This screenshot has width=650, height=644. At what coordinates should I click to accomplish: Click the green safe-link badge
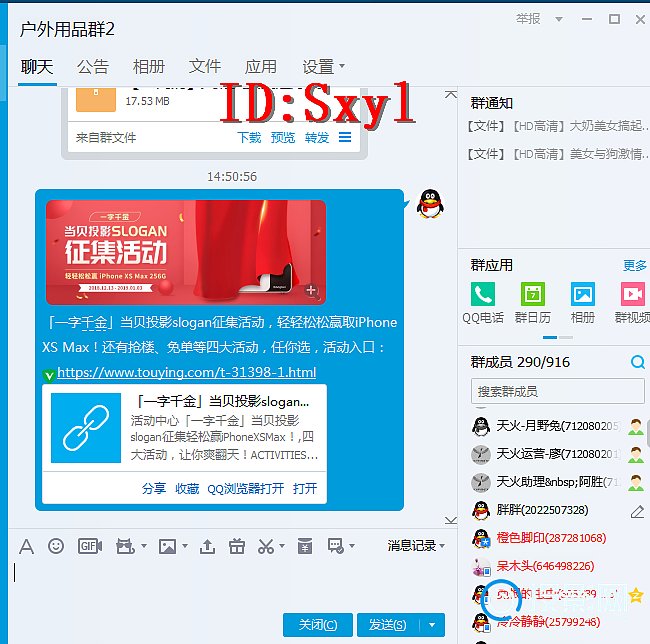(49, 375)
